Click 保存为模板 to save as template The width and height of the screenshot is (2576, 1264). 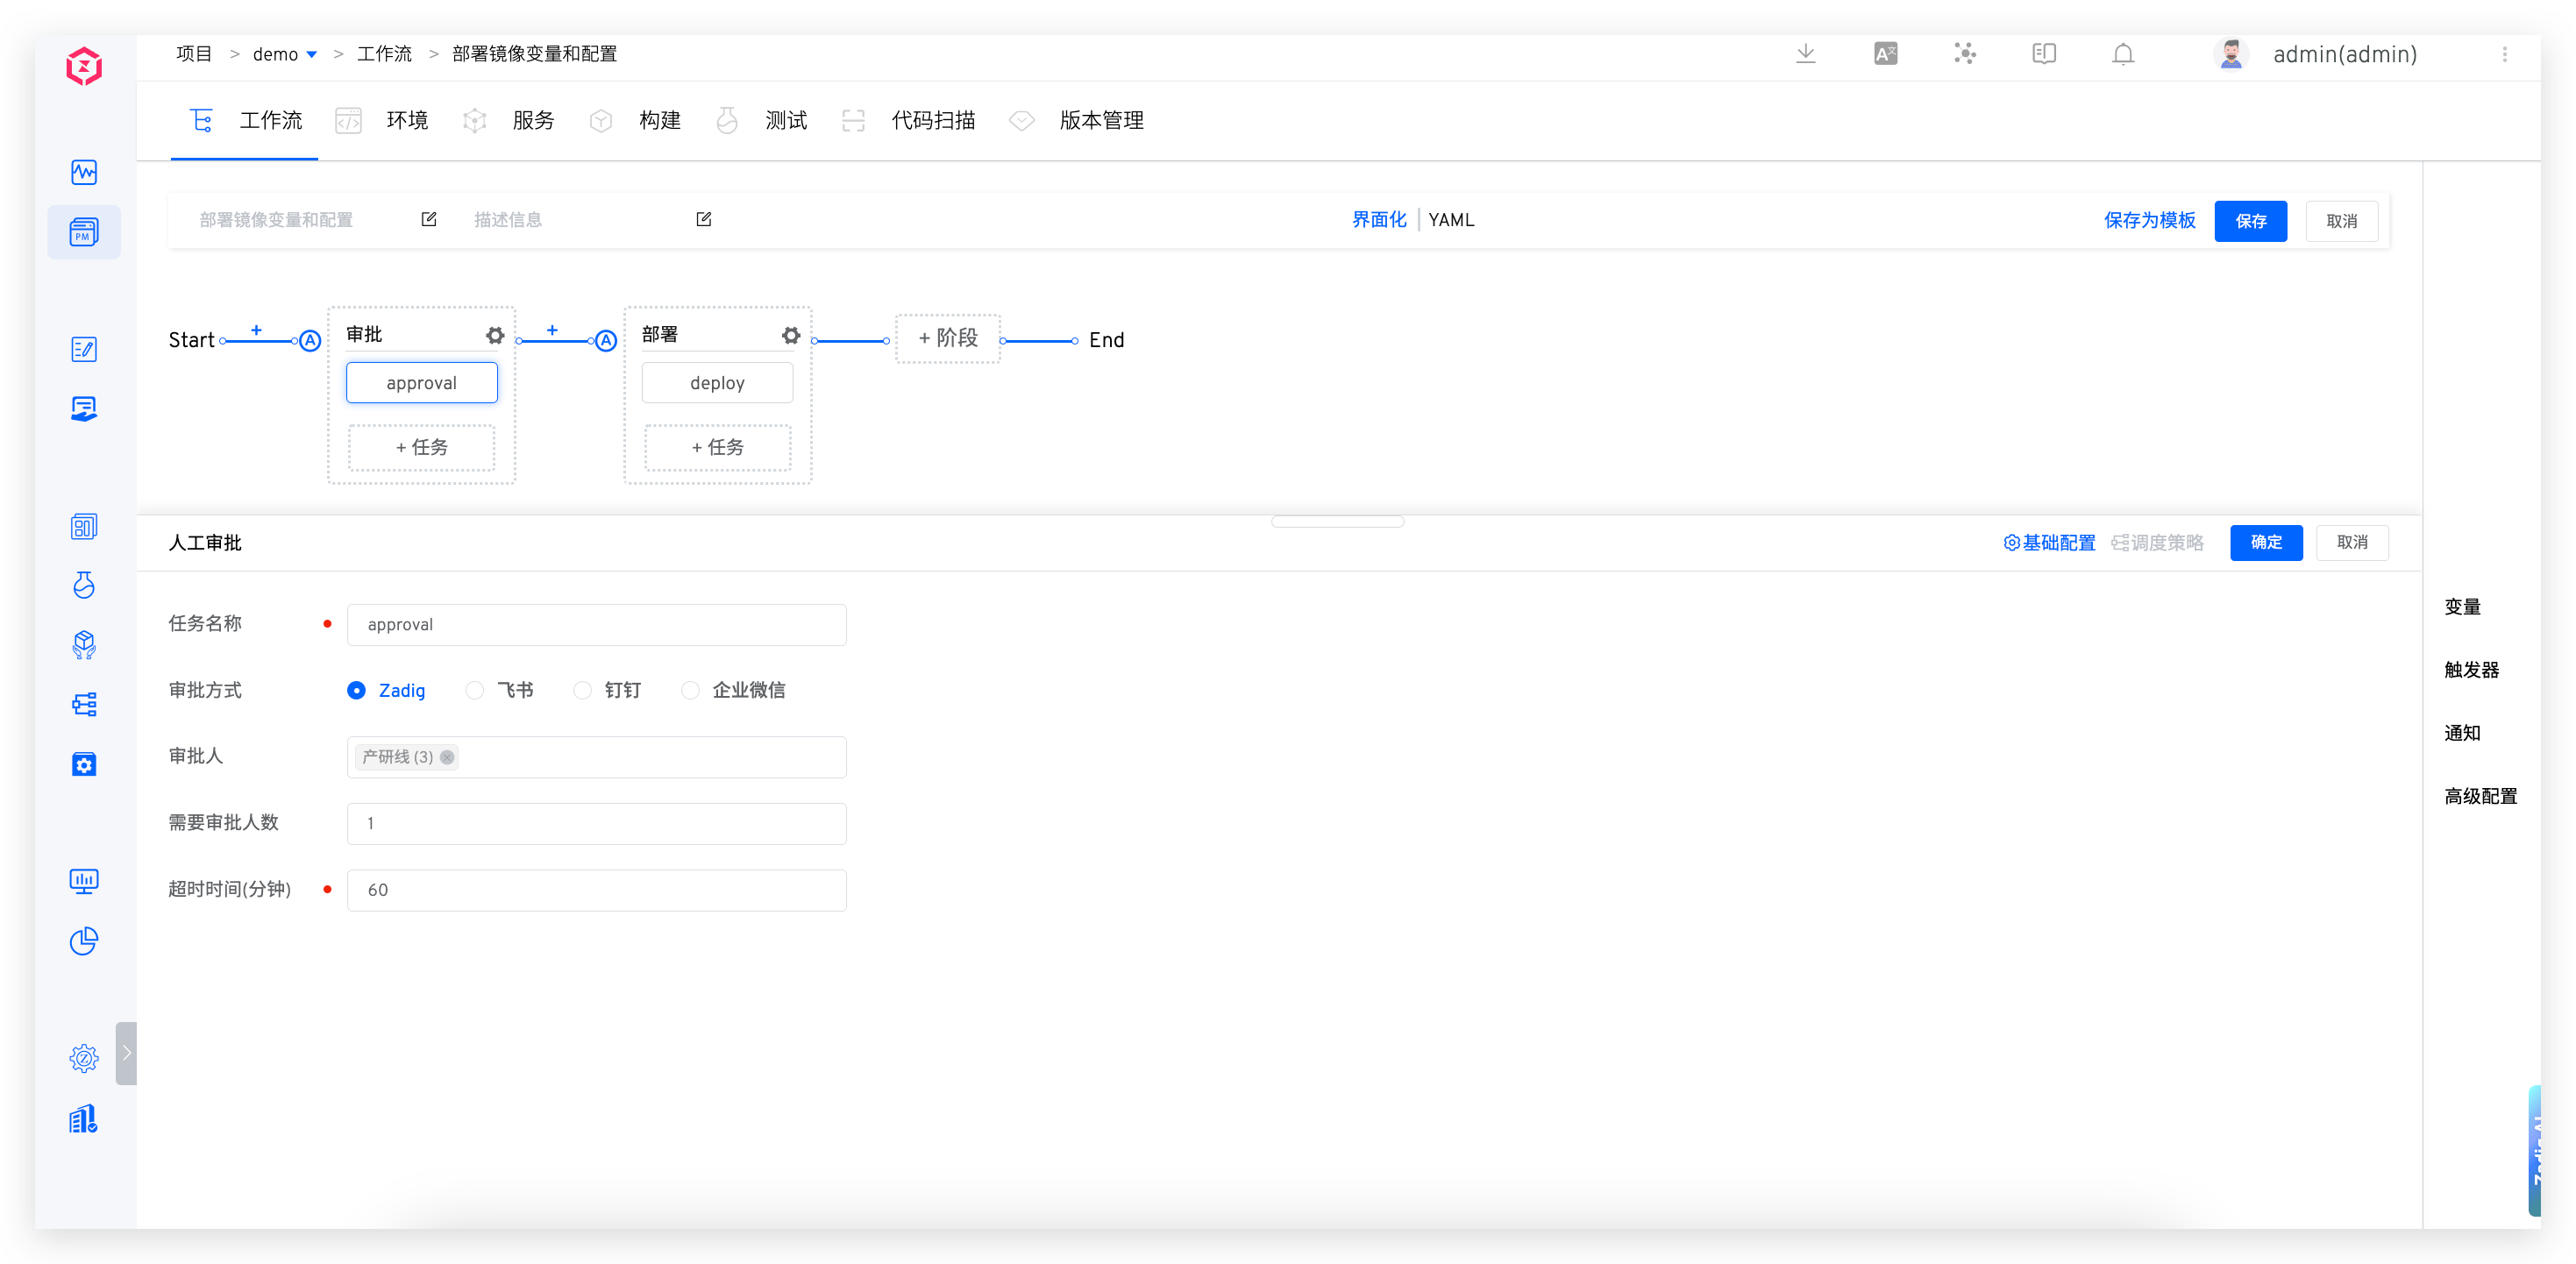pos(2150,220)
